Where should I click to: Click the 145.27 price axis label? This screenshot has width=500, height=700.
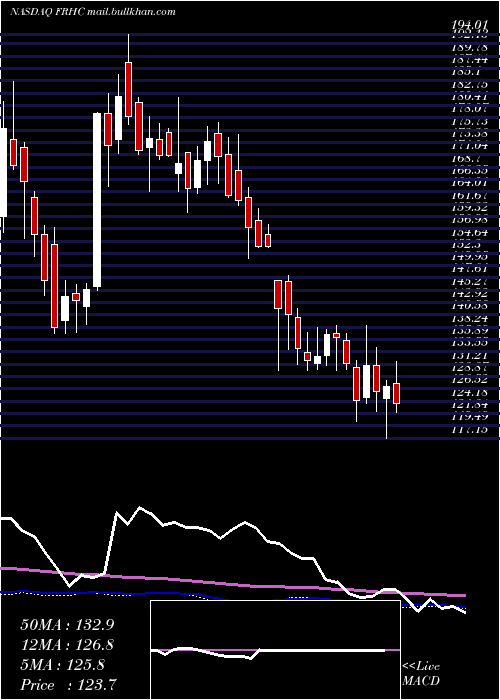point(469,282)
